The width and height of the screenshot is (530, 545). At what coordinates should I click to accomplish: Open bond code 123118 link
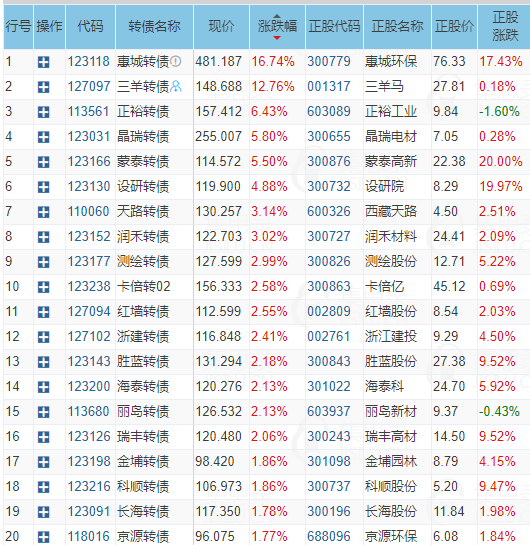click(89, 62)
